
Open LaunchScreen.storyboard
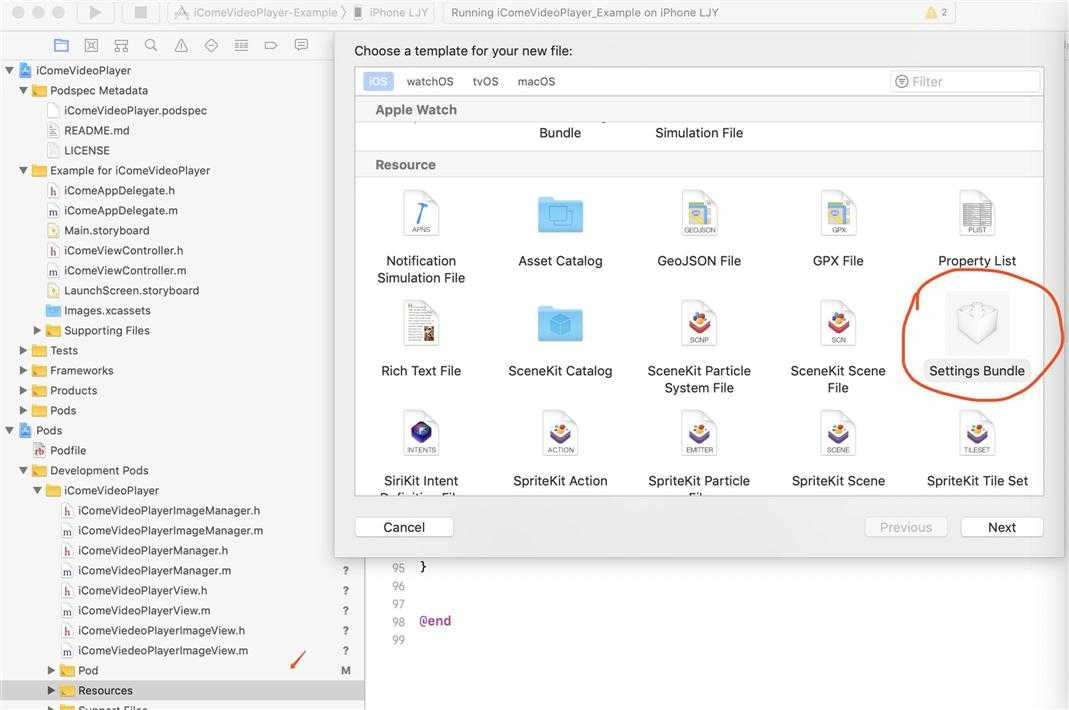132,291
